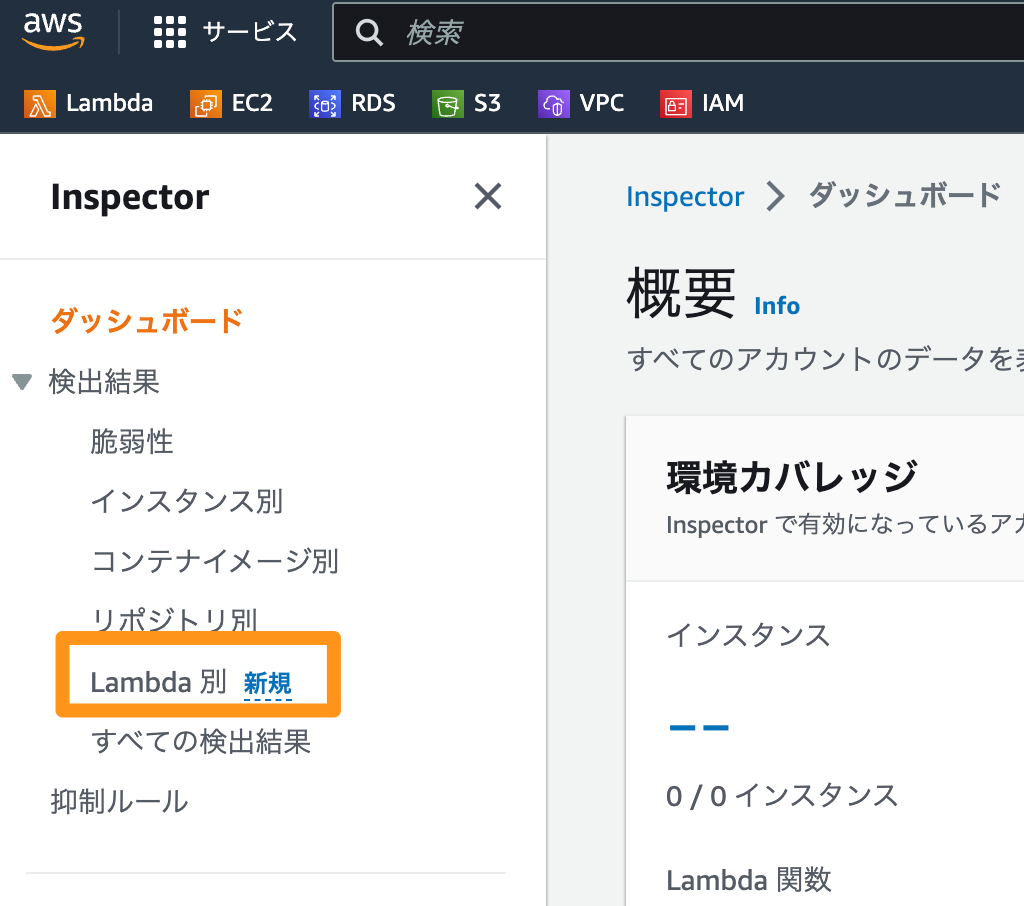
Task: Open コンテナイメージ別 findings
Action: pyautogui.click(x=215, y=561)
